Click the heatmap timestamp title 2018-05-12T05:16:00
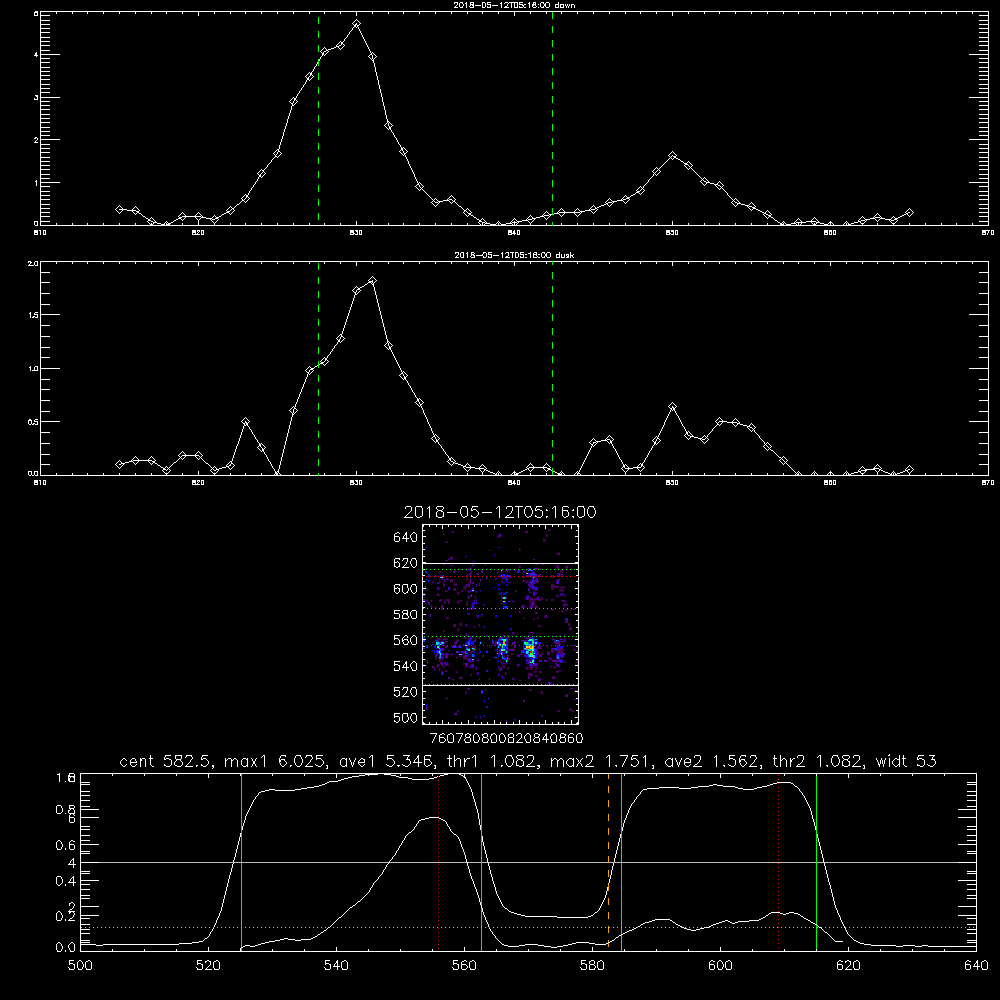 point(500,512)
